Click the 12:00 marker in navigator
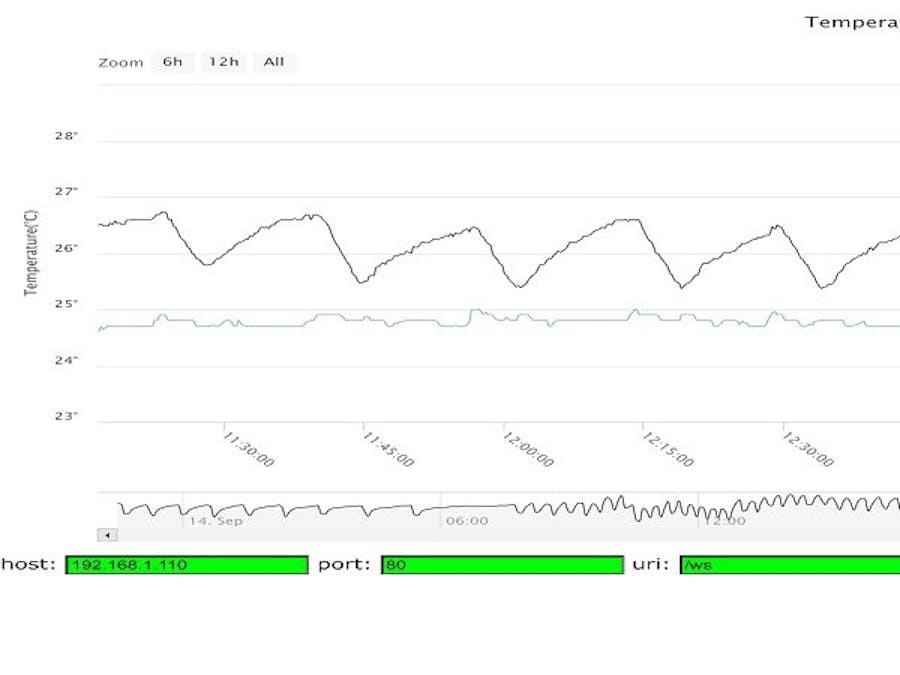This screenshot has height=675, width=900. (x=725, y=521)
